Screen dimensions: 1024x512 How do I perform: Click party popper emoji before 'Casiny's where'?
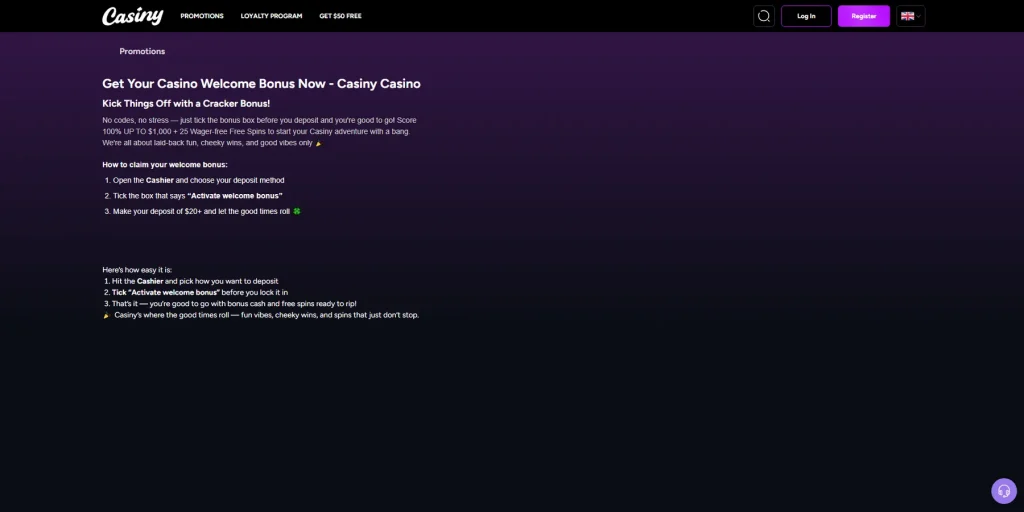click(x=107, y=316)
